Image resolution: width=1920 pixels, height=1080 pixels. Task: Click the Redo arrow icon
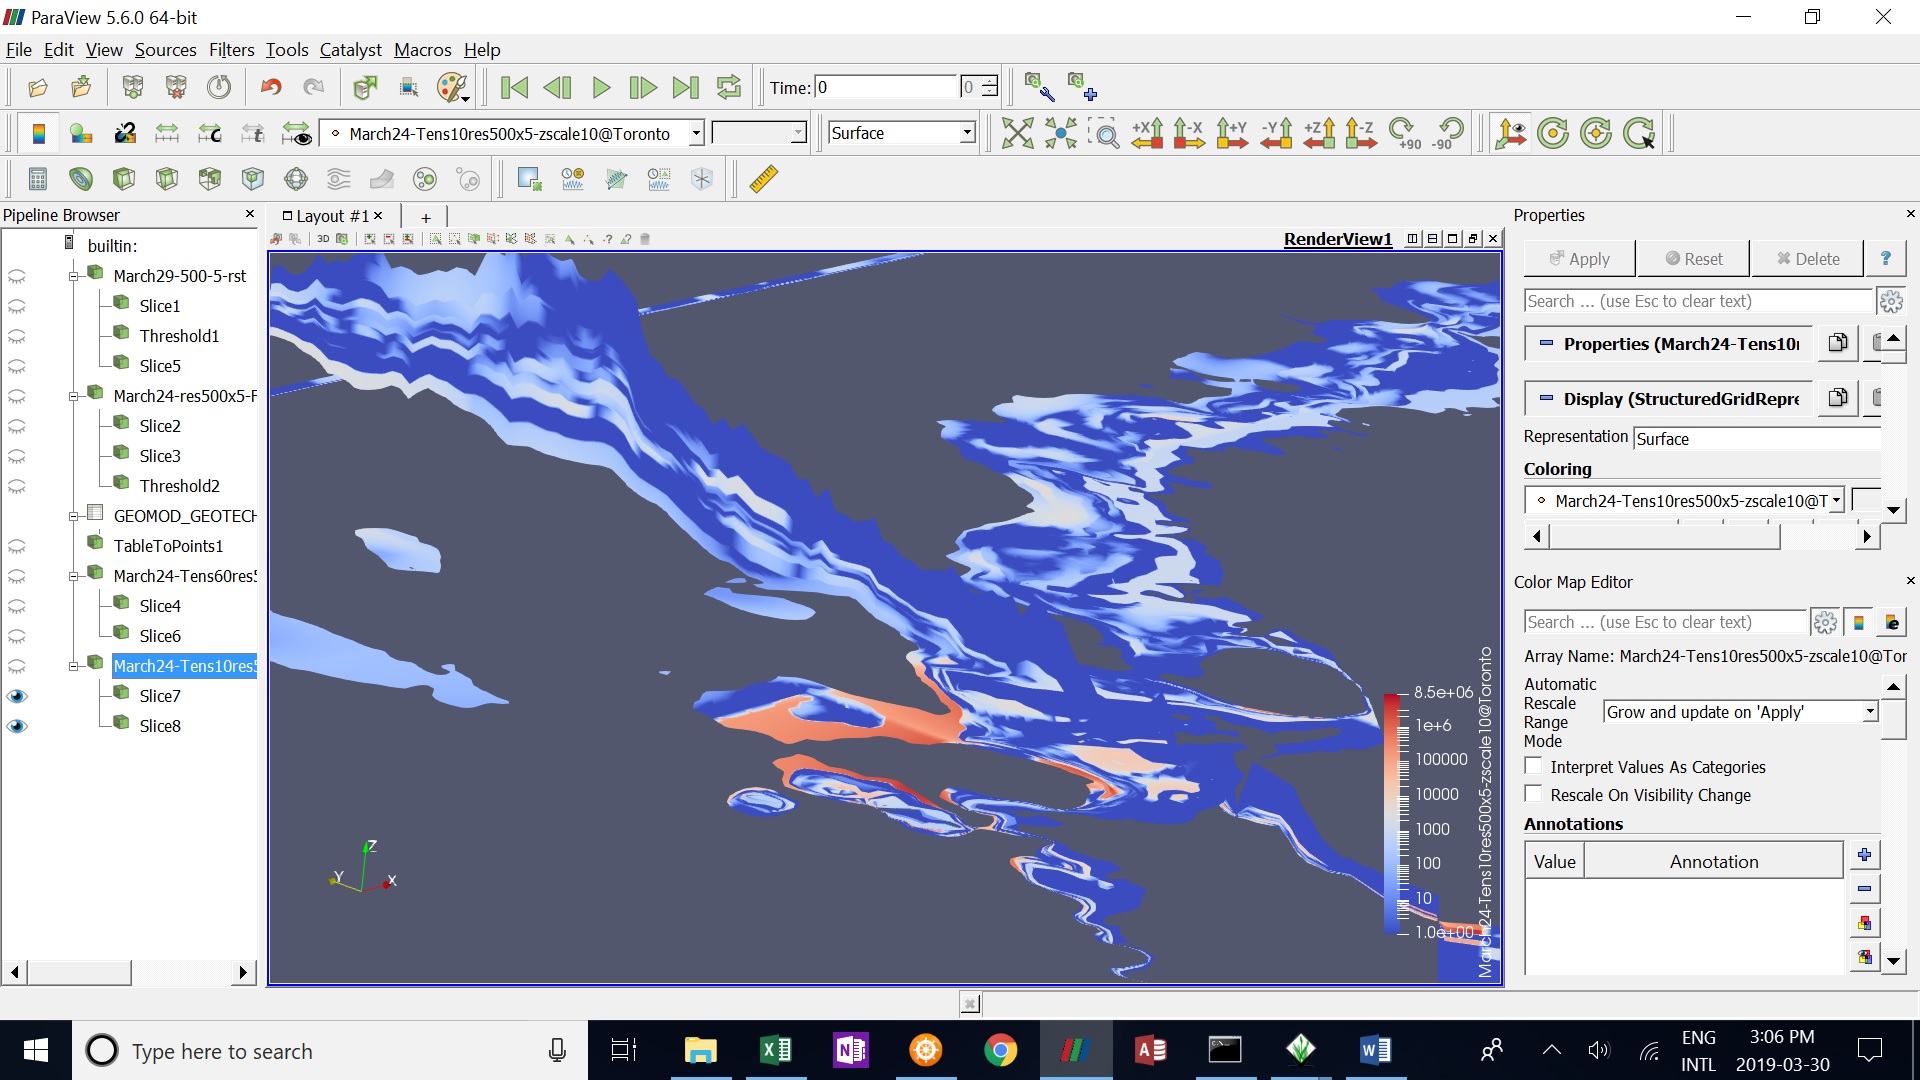[314, 88]
